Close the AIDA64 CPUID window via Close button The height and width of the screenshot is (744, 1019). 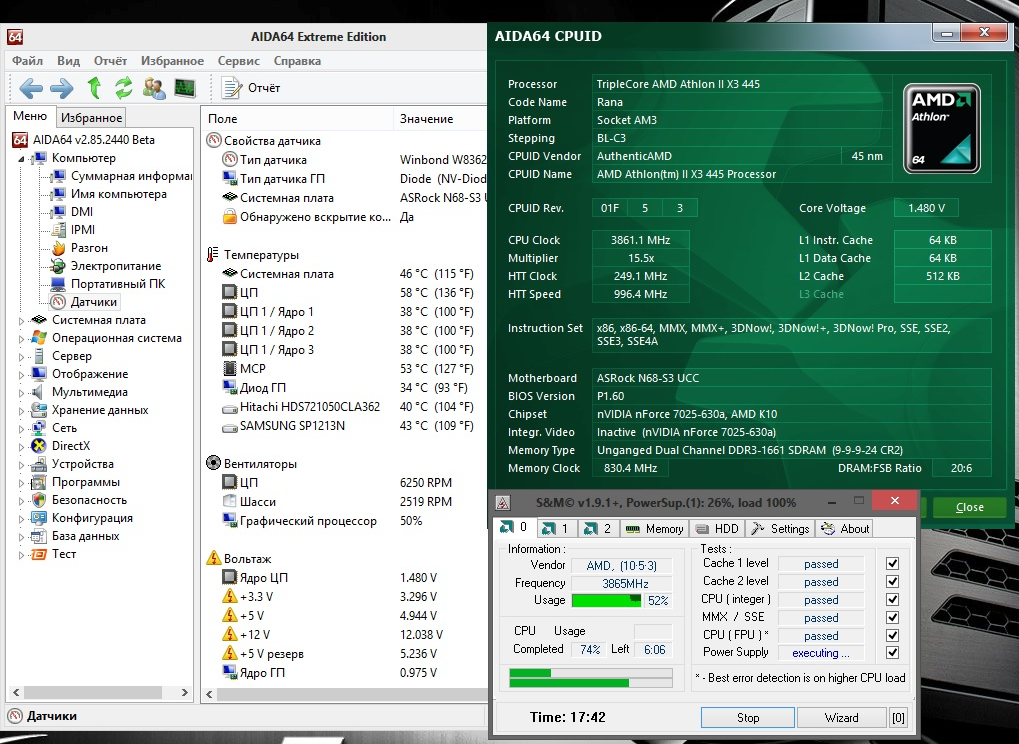point(969,507)
